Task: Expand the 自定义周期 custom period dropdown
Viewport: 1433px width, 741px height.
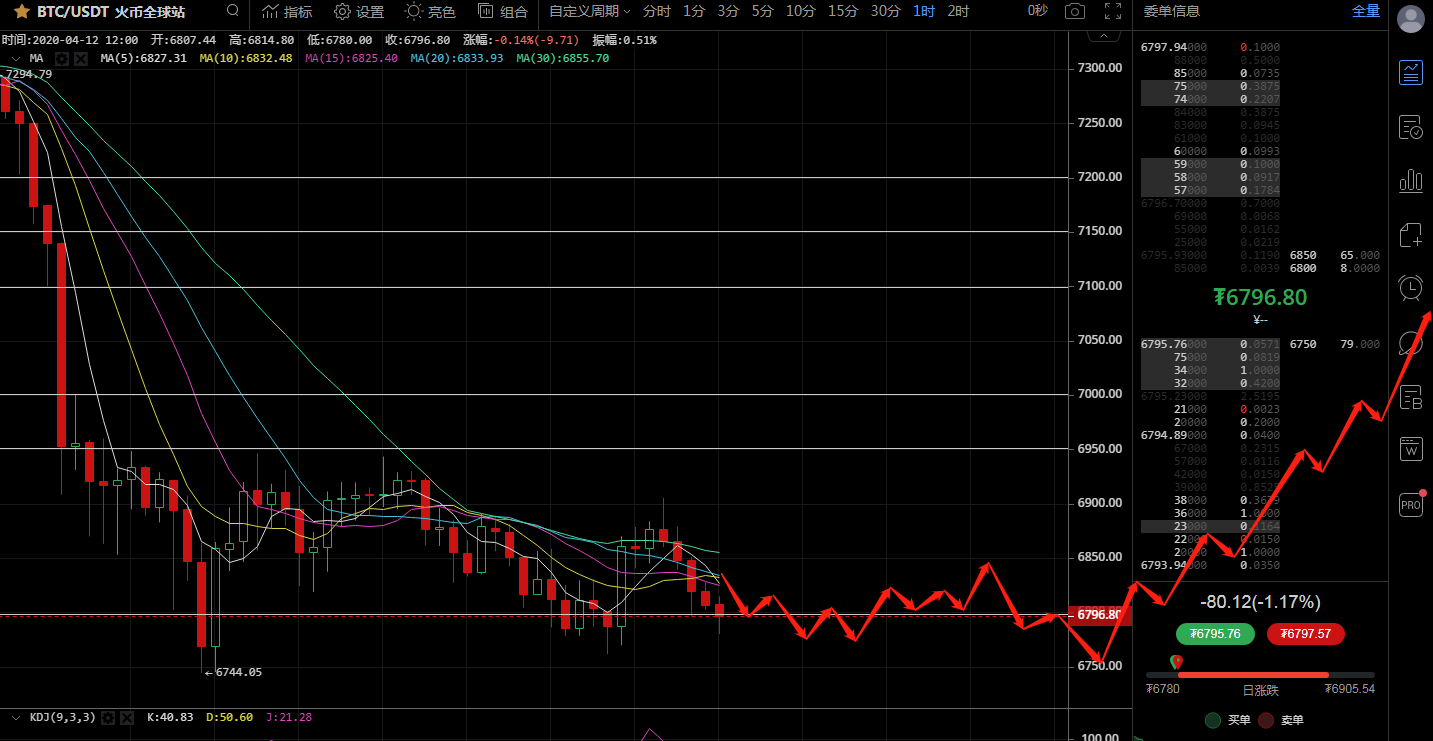Action: click(590, 12)
